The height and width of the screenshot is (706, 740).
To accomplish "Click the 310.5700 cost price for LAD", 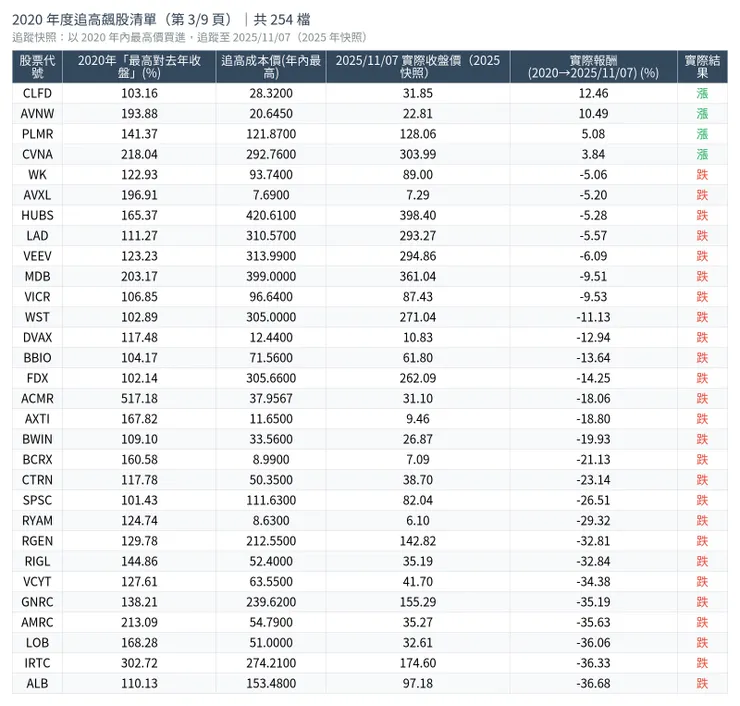I will (271, 235).
